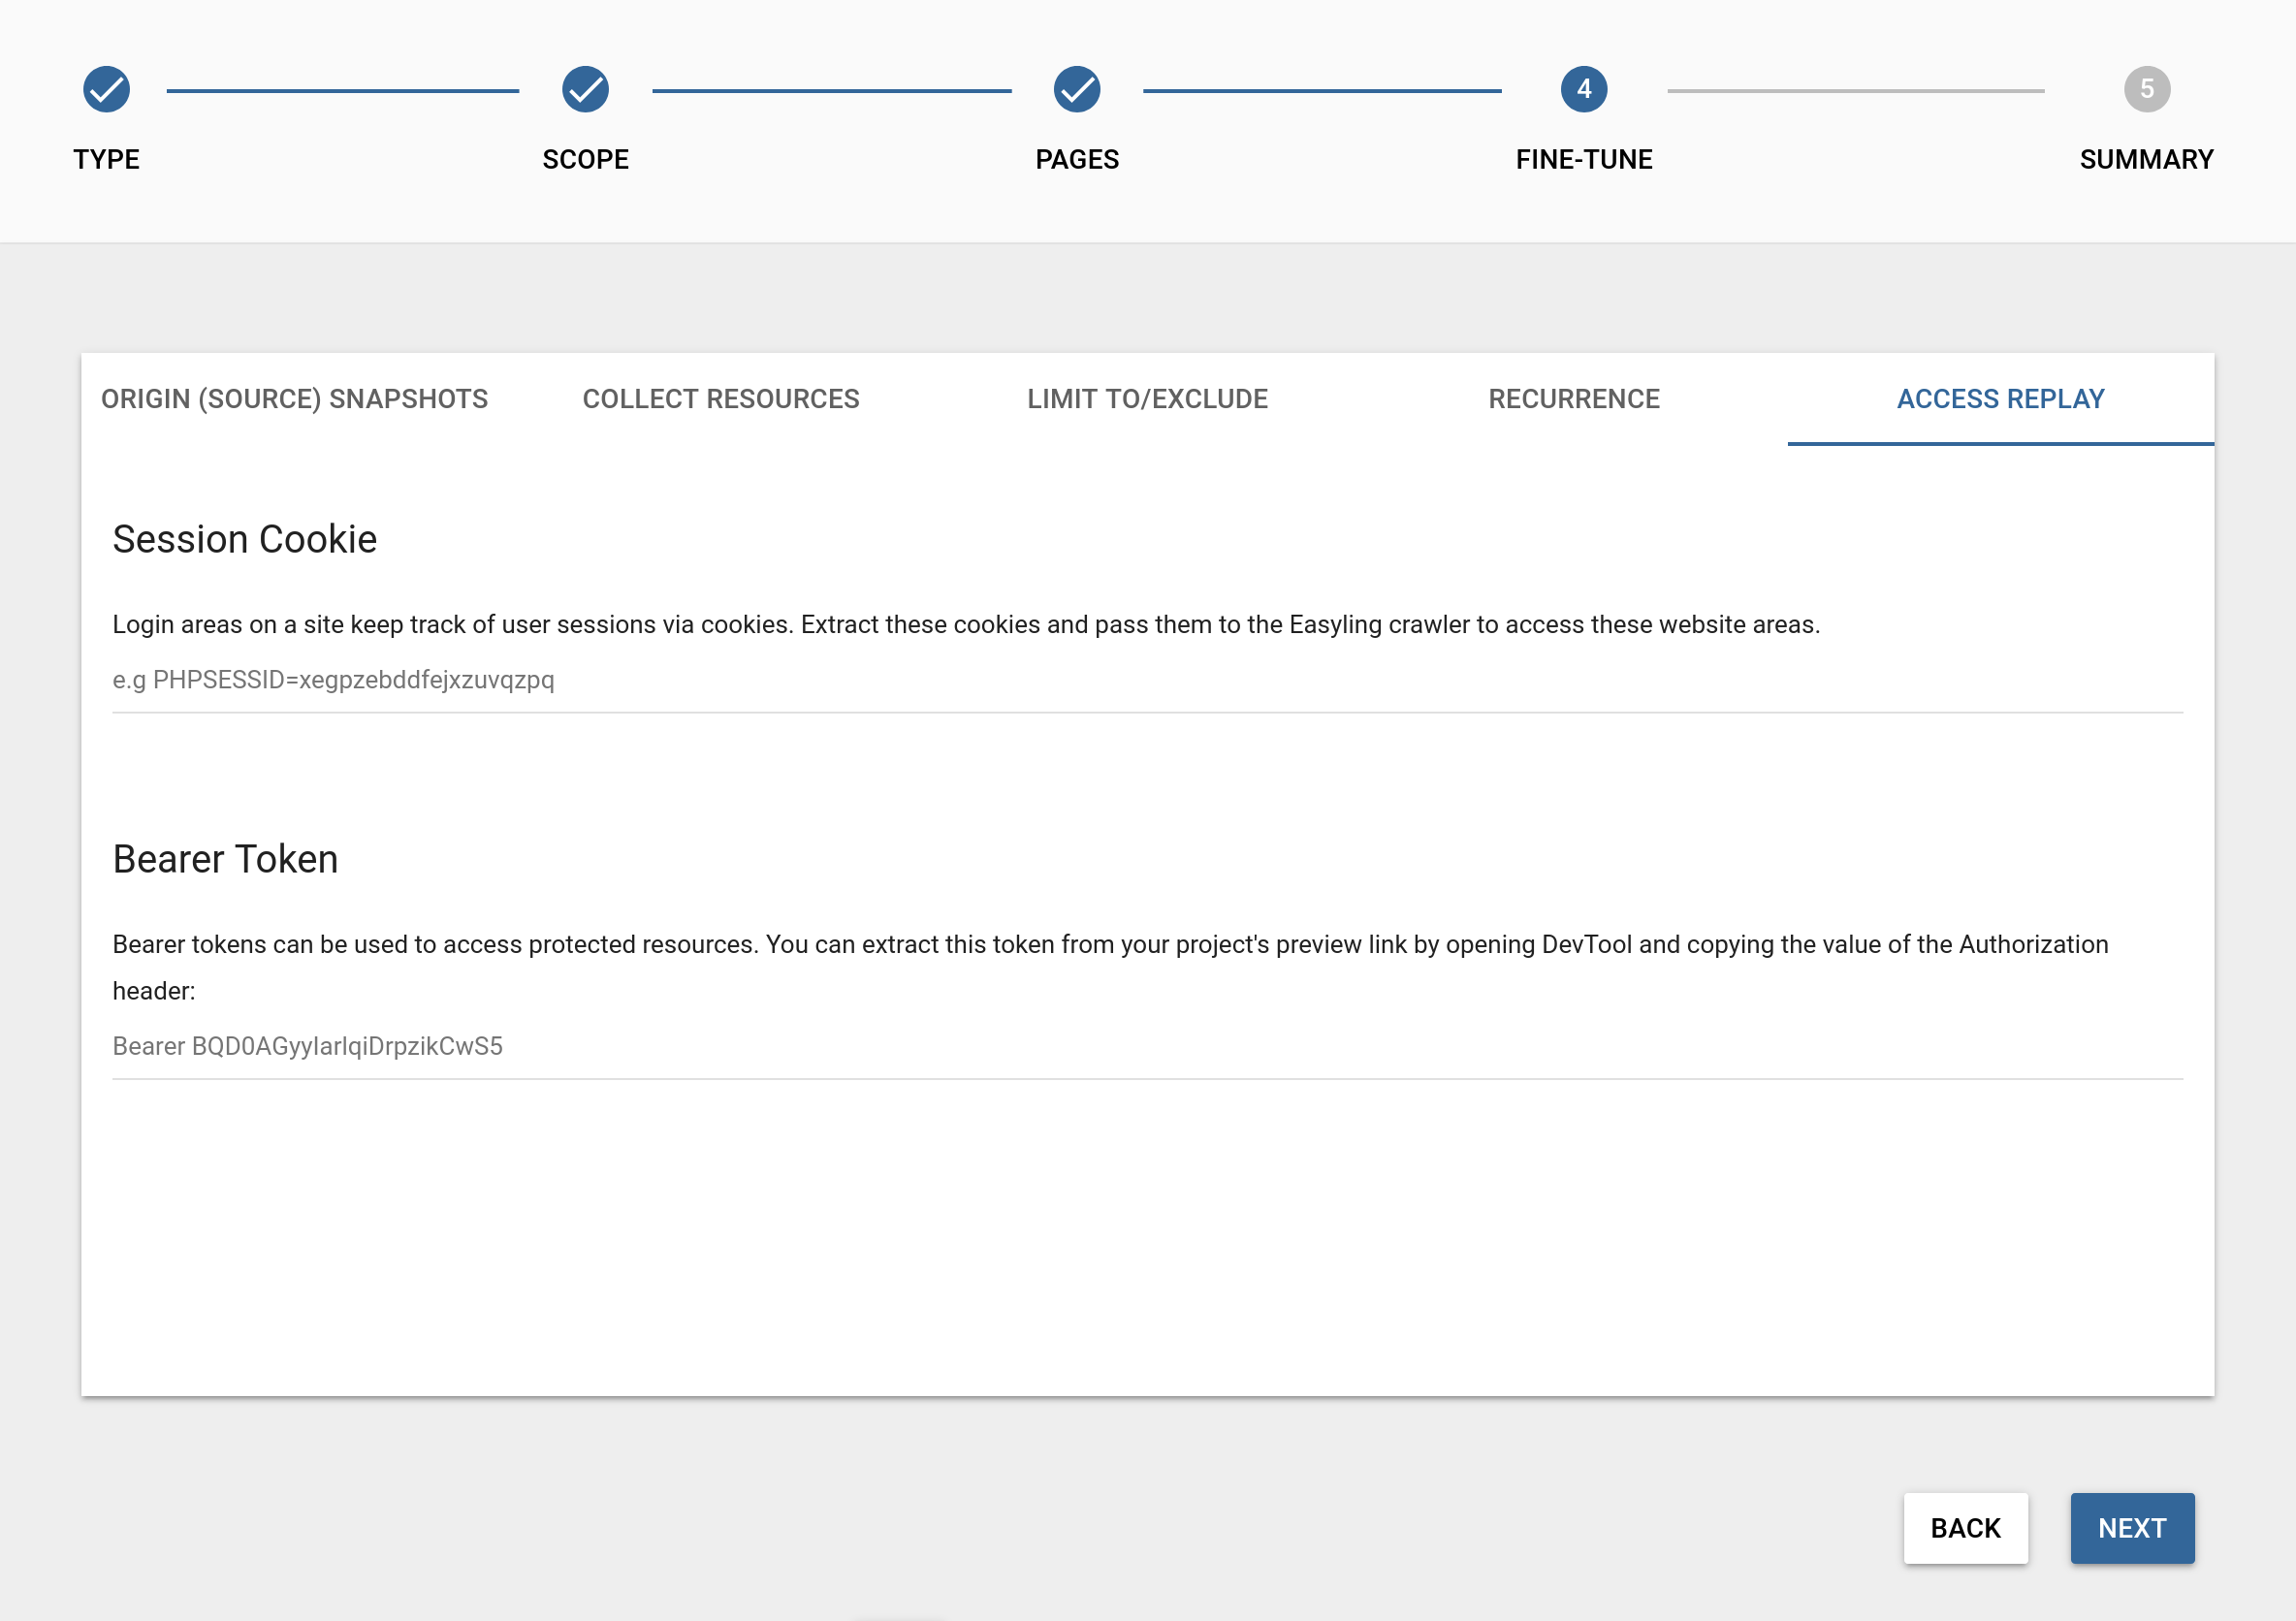
Task: Select the Access Replay tab
Action: pos(2000,399)
